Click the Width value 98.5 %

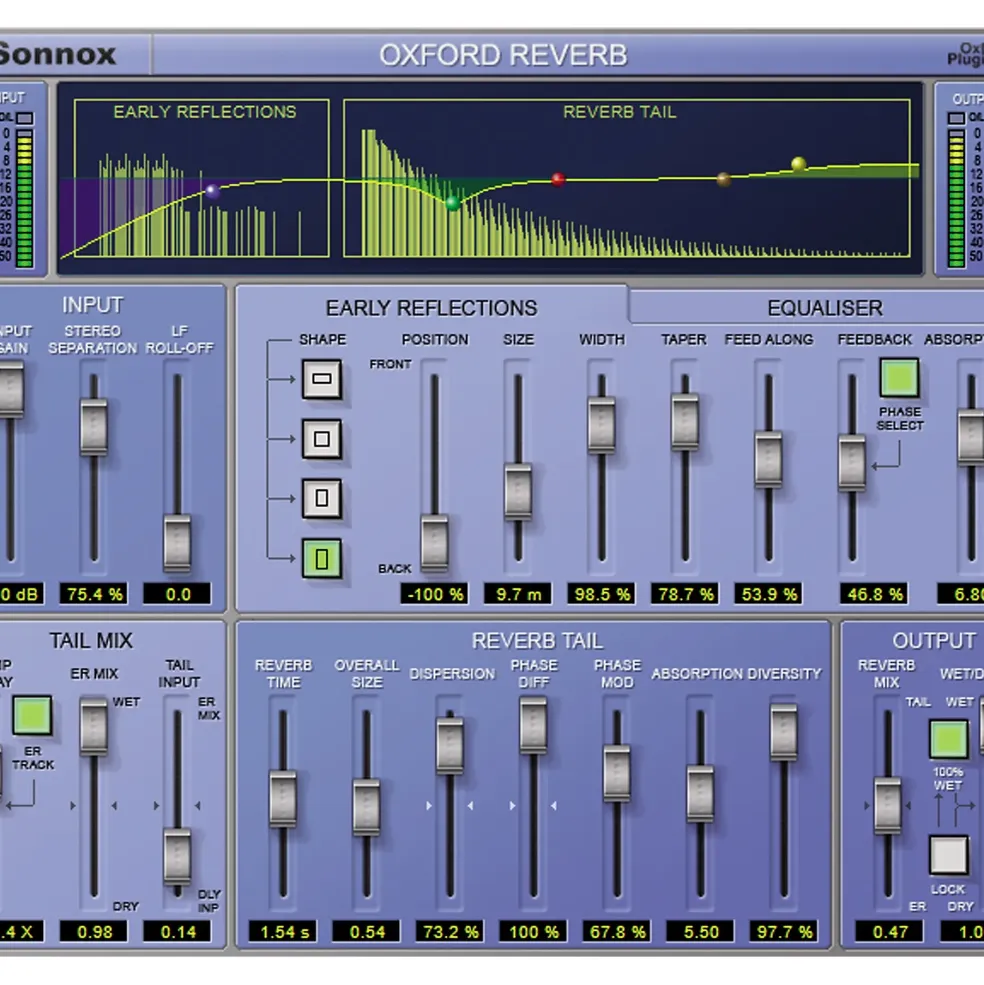pos(601,594)
